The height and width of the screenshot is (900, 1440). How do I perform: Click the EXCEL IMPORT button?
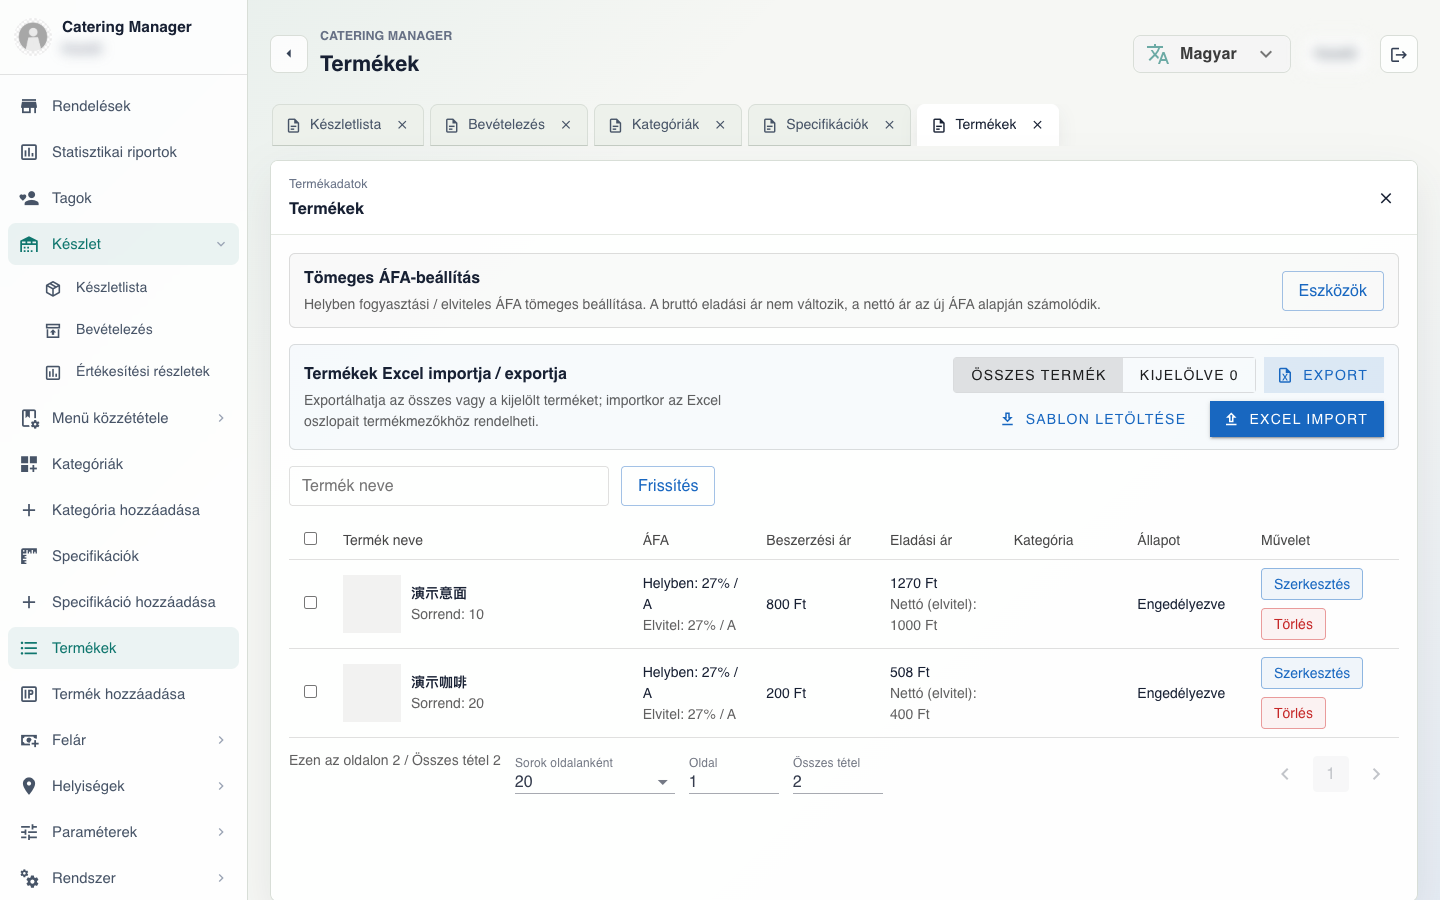click(1296, 419)
